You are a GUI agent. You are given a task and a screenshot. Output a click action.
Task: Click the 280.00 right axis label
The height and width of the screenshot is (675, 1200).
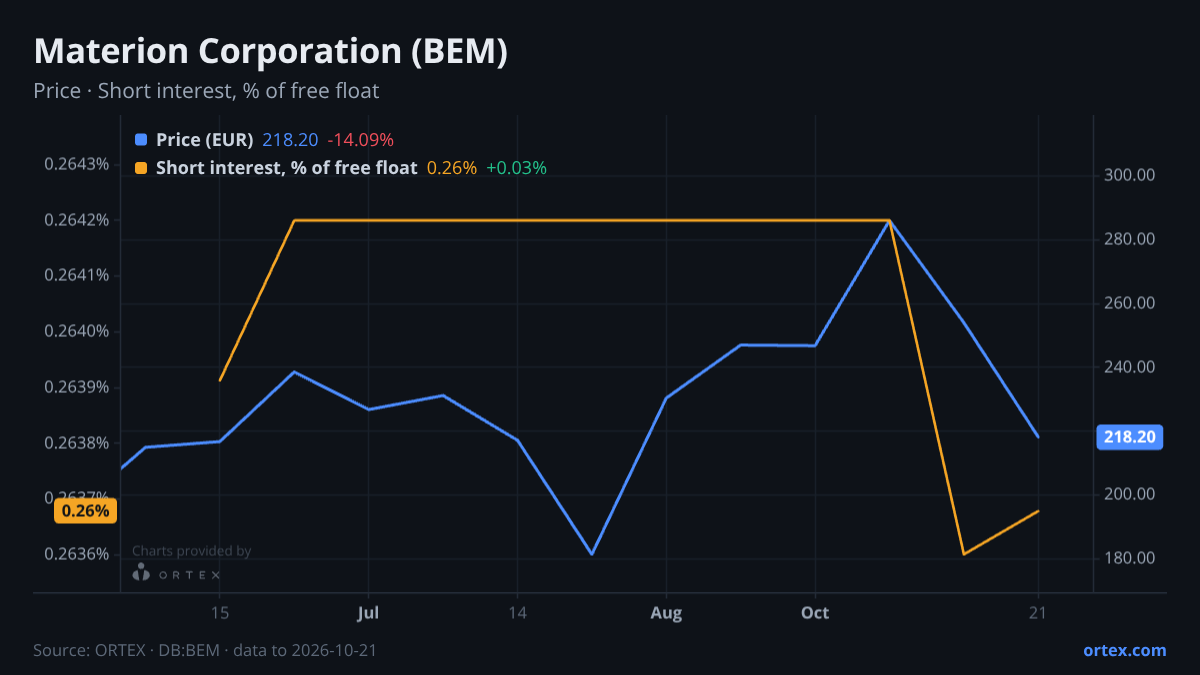pyautogui.click(x=1131, y=239)
